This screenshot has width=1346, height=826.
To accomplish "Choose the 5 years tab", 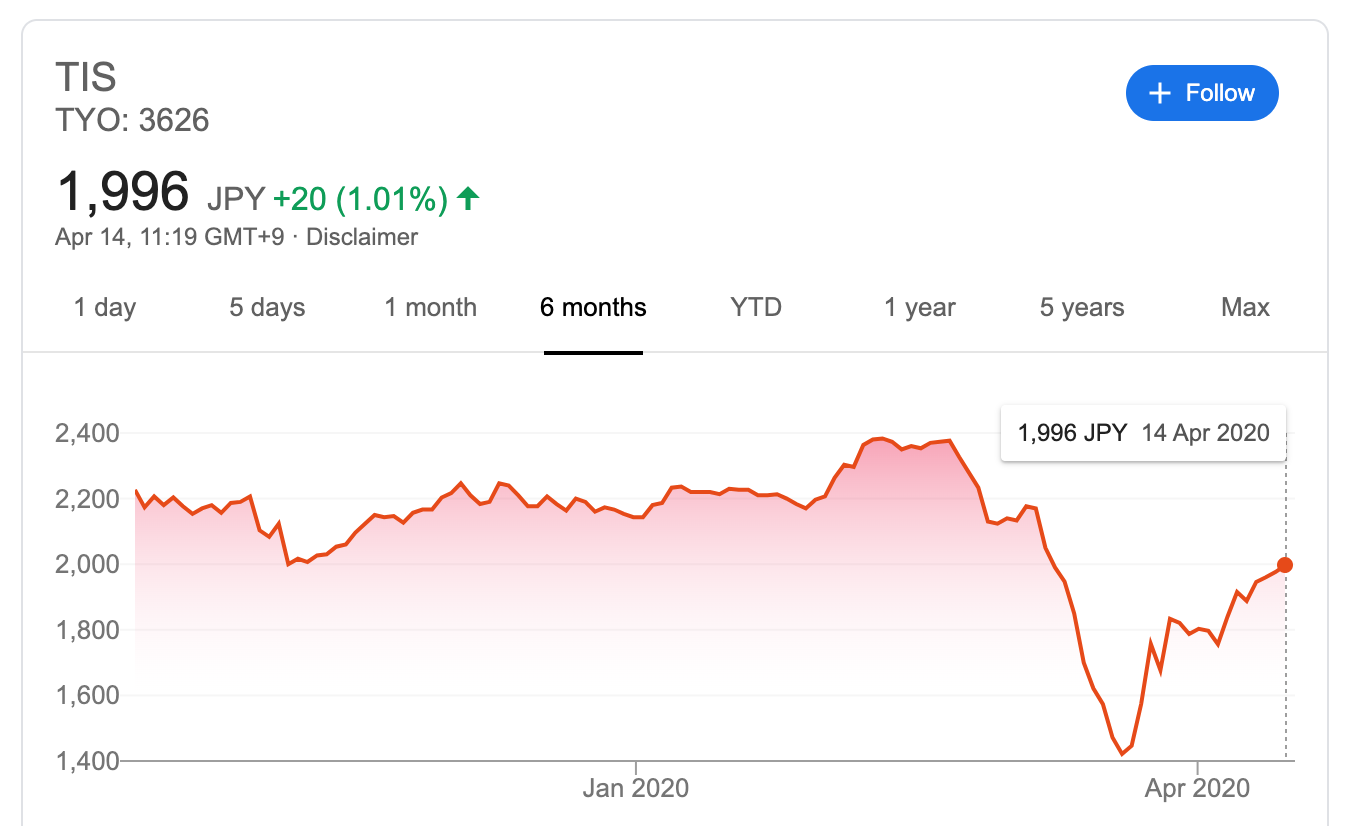I will (x=1082, y=307).
